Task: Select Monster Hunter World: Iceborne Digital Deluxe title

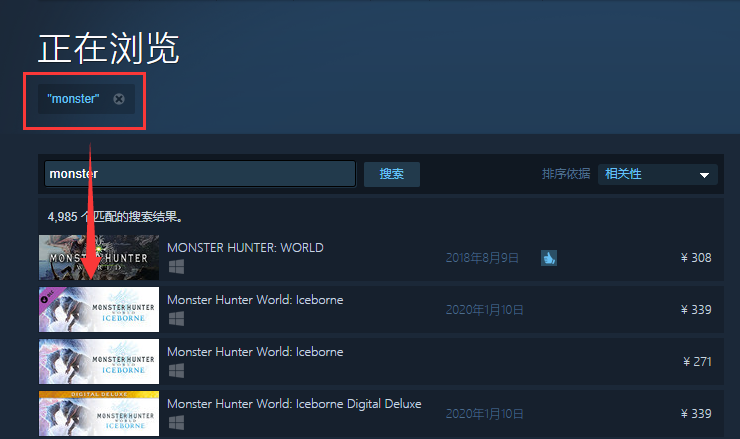Action: pyautogui.click(x=294, y=404)
